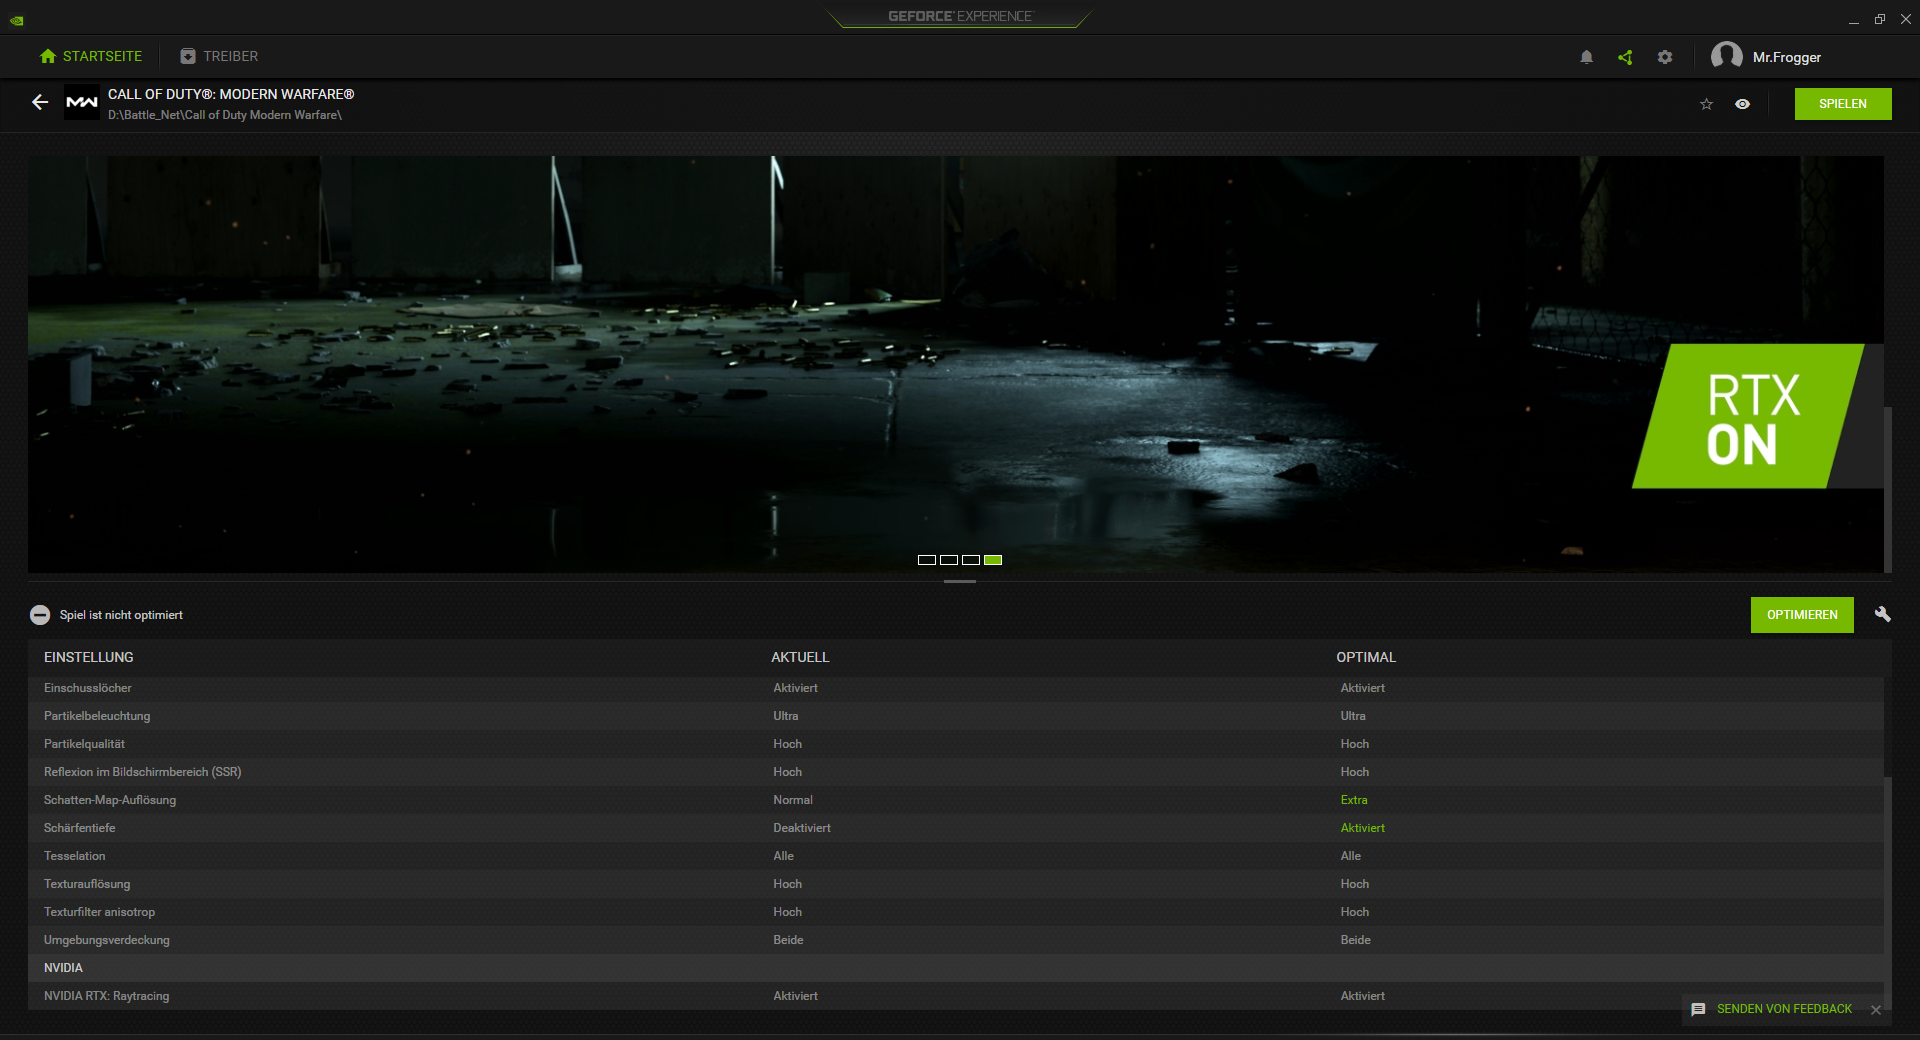Image resolution: width=1920 pixels, height=1040 pixels.
Task: Click the settings list scrollbar
Action: click(x=1888, y=893)
